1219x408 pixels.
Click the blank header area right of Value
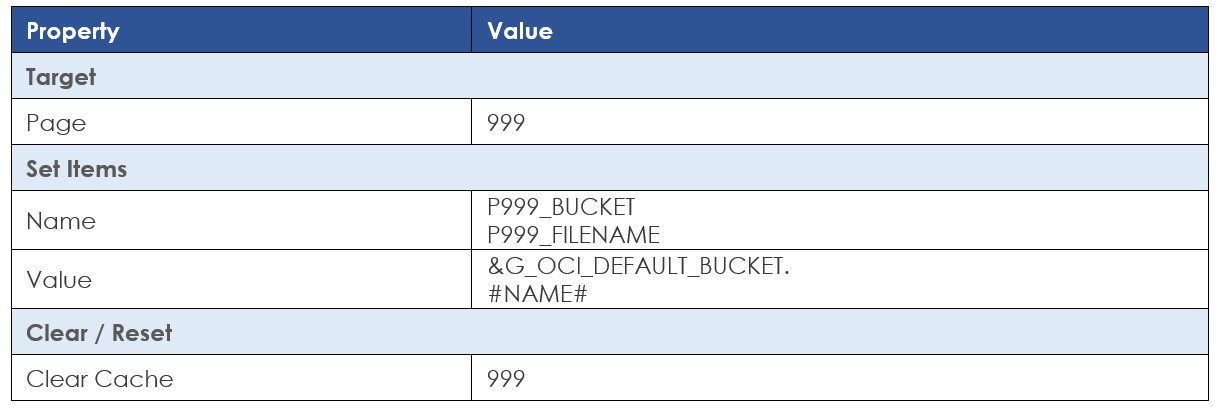coord(880,31)
